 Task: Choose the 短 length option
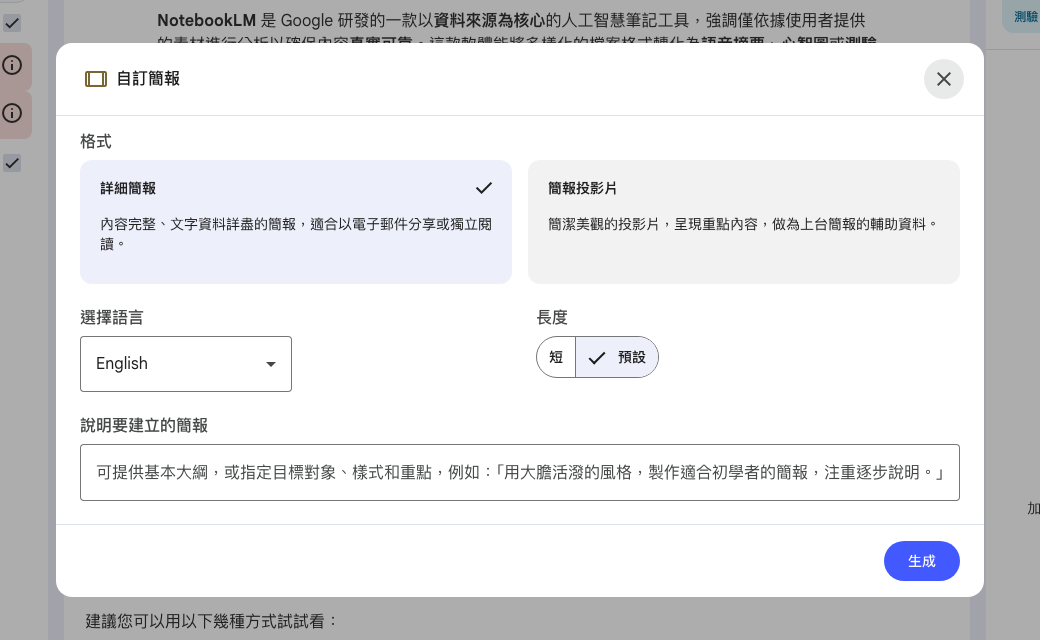point(556,357)
